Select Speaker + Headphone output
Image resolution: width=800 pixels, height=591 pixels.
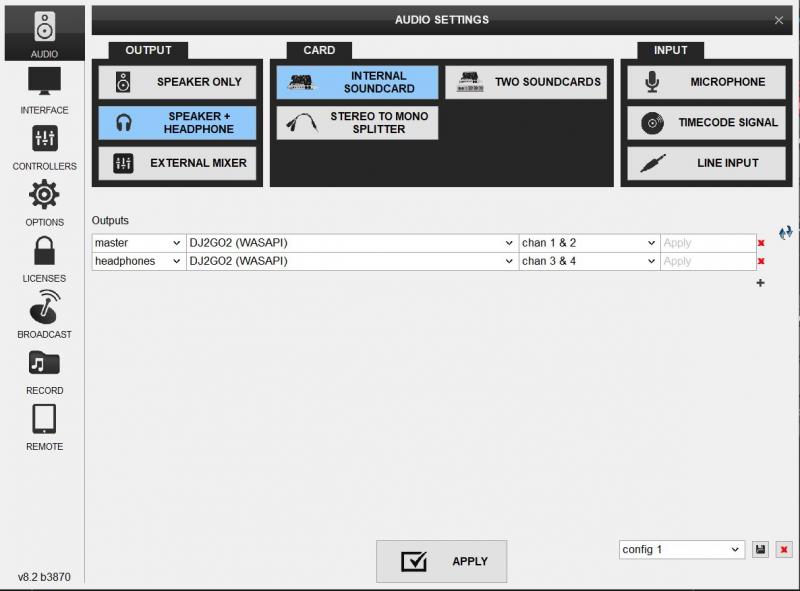point(177,122)
